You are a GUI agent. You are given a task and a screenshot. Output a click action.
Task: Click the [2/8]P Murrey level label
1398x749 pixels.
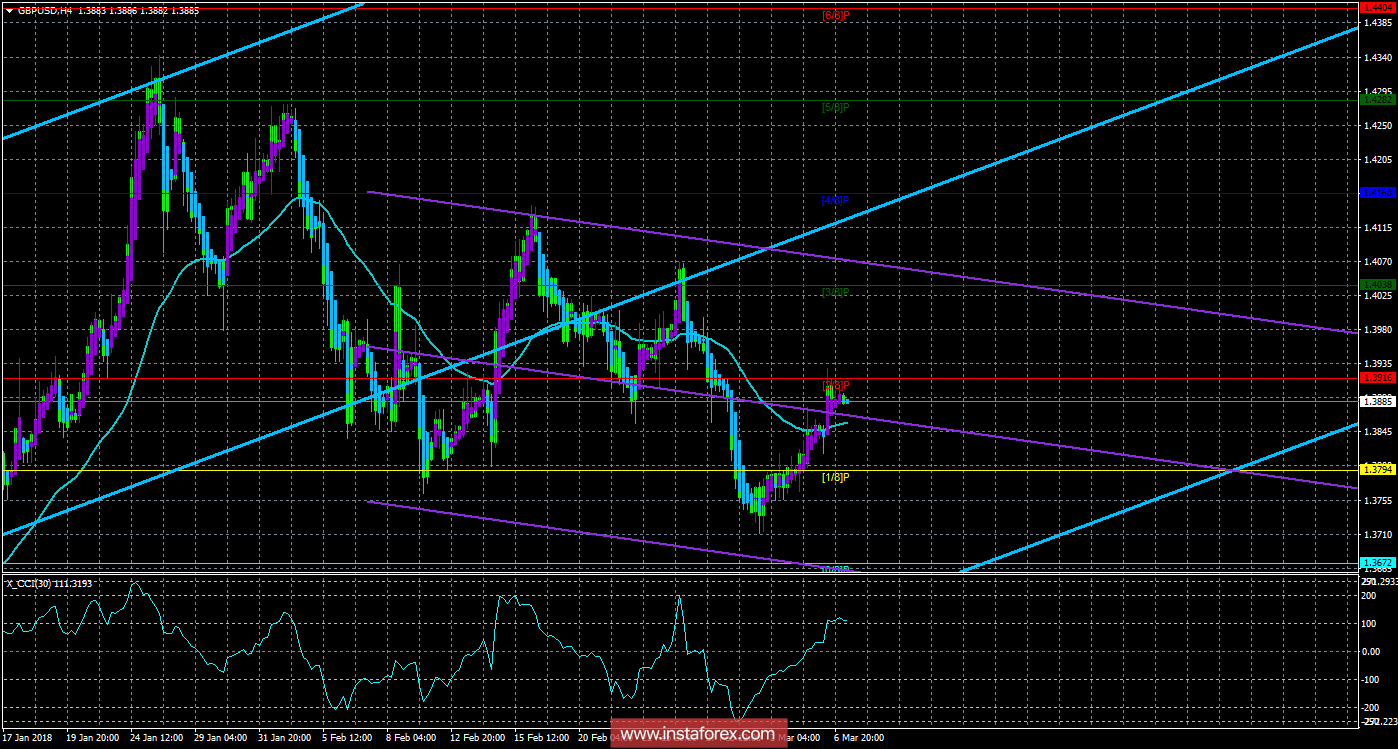pyautogui.click(x=835, y=385)
